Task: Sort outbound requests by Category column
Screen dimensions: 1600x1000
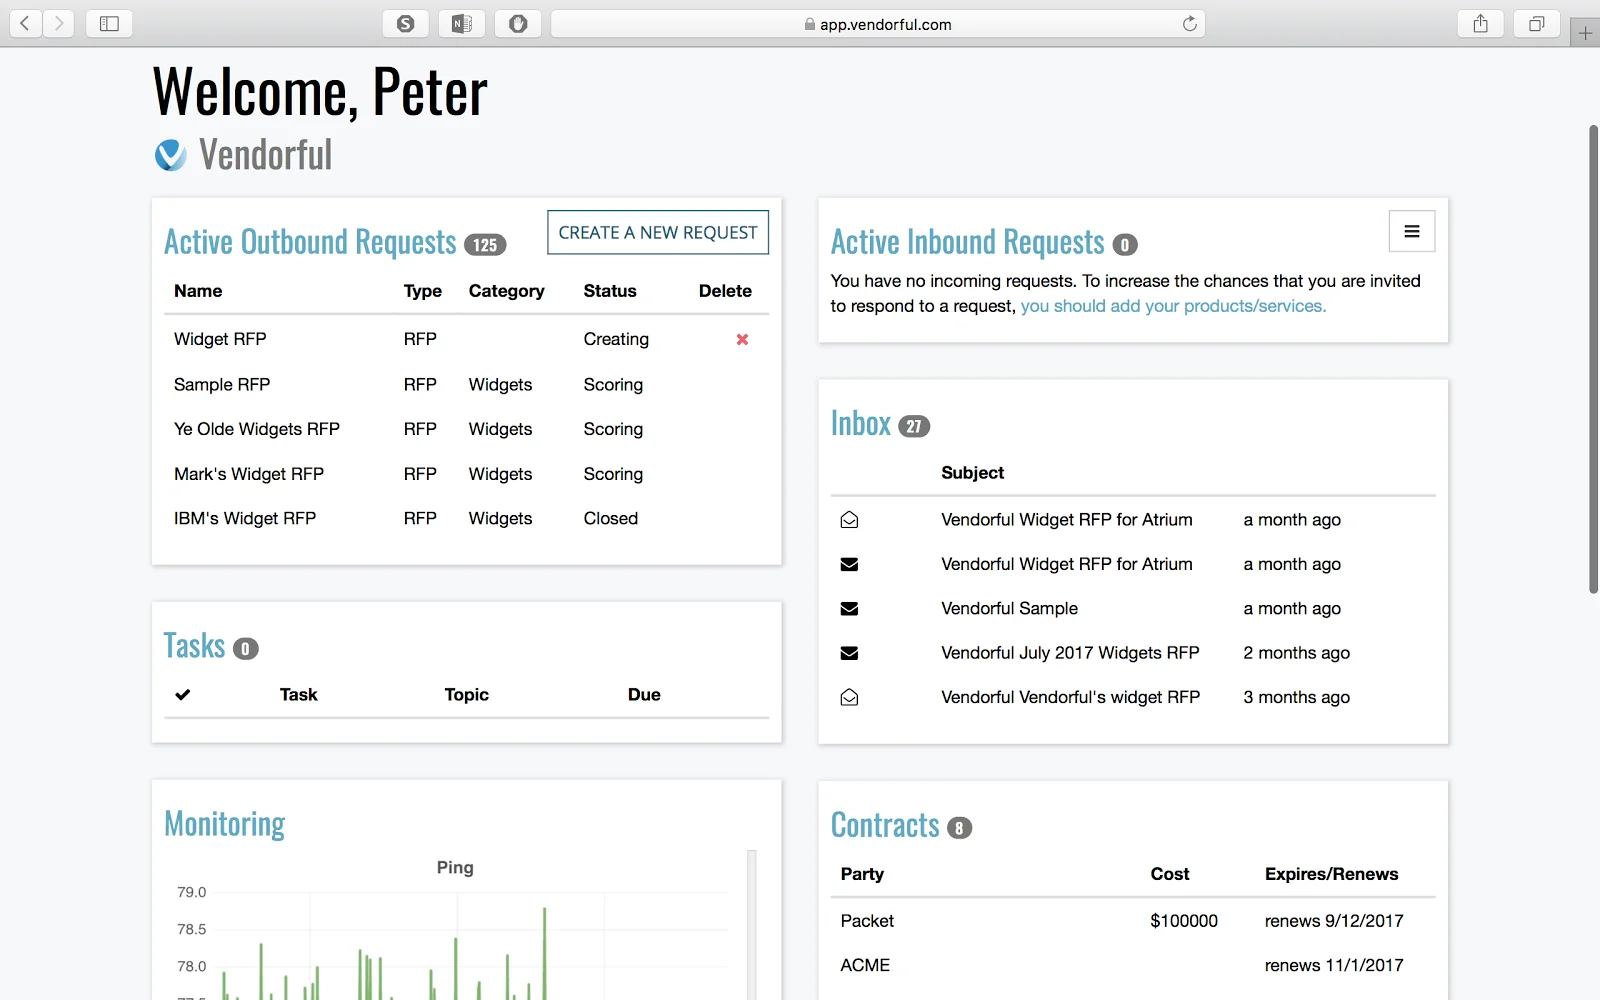Action: point(507,291)
